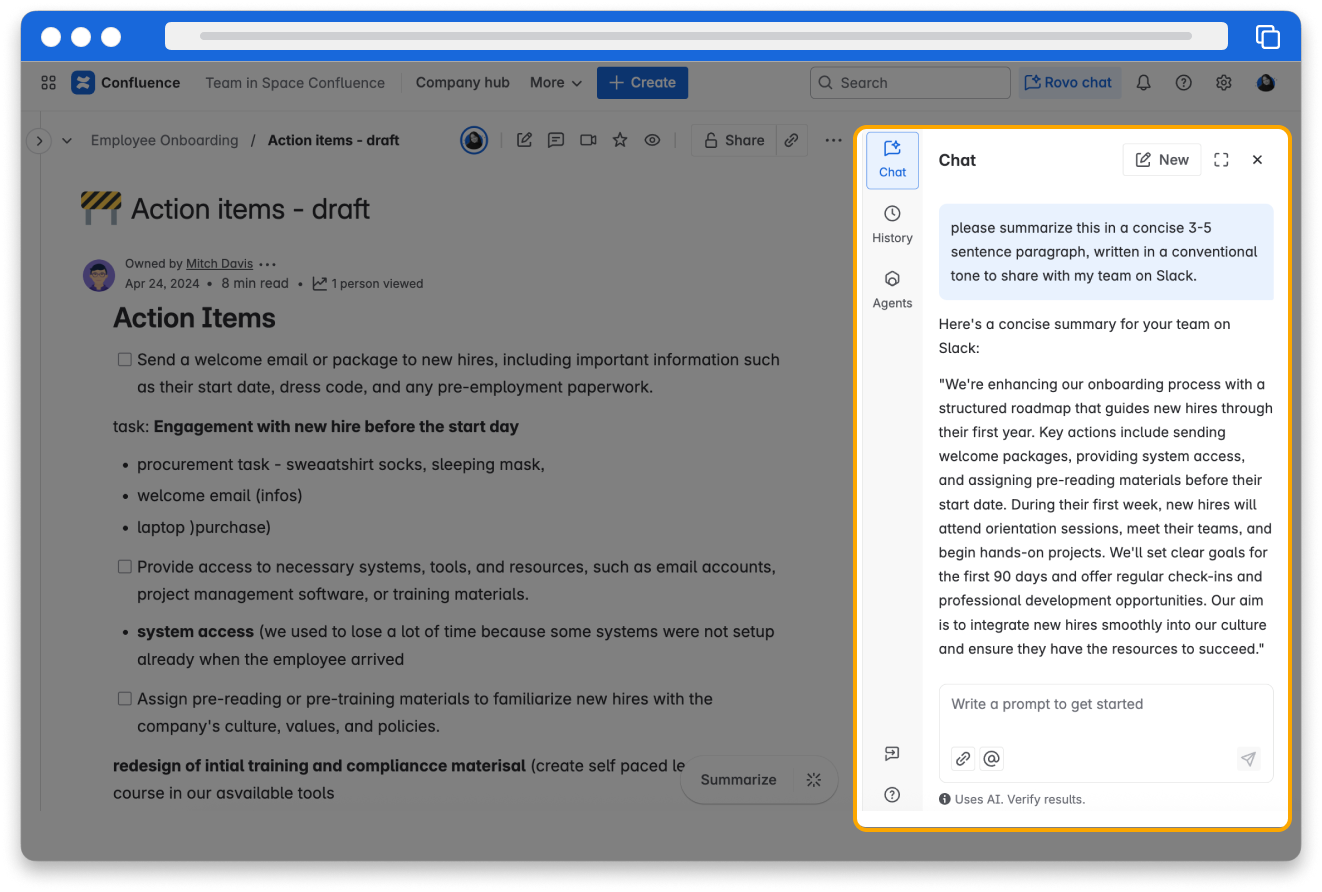
Task: Select the Chat tab in Rovo panel
Action: click(x=892, y=160)
